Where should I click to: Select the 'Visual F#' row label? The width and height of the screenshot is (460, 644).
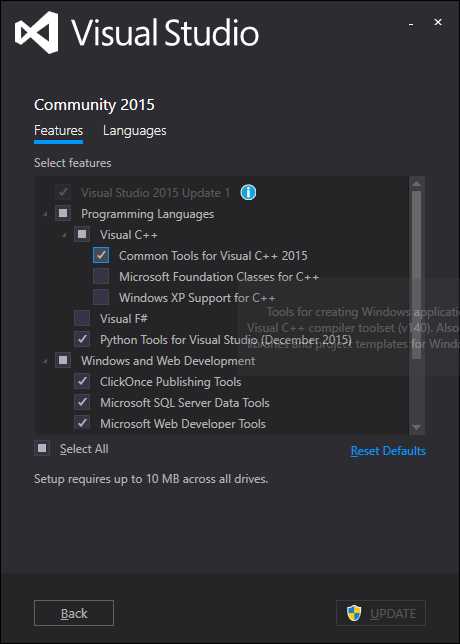click(124, 318)
